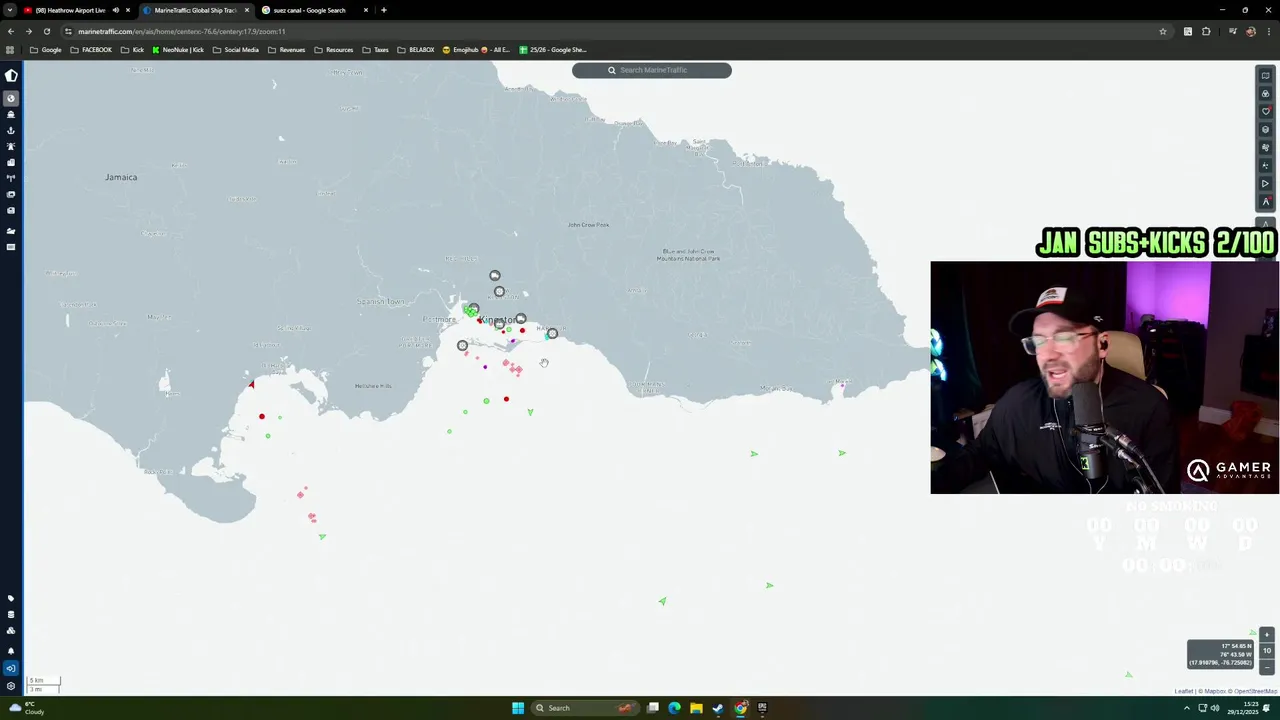Open the settings gear at the sidebar bottom
Screen dimensions: 1280x720
coord(11,686)
